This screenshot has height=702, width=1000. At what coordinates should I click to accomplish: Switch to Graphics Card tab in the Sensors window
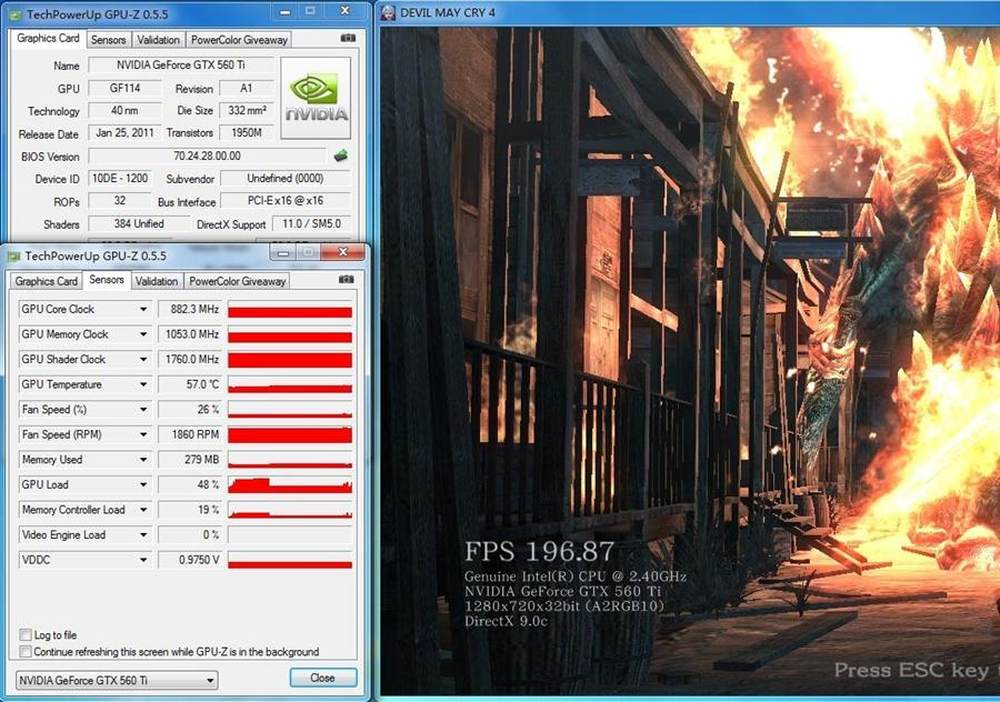tap(46, 281)
